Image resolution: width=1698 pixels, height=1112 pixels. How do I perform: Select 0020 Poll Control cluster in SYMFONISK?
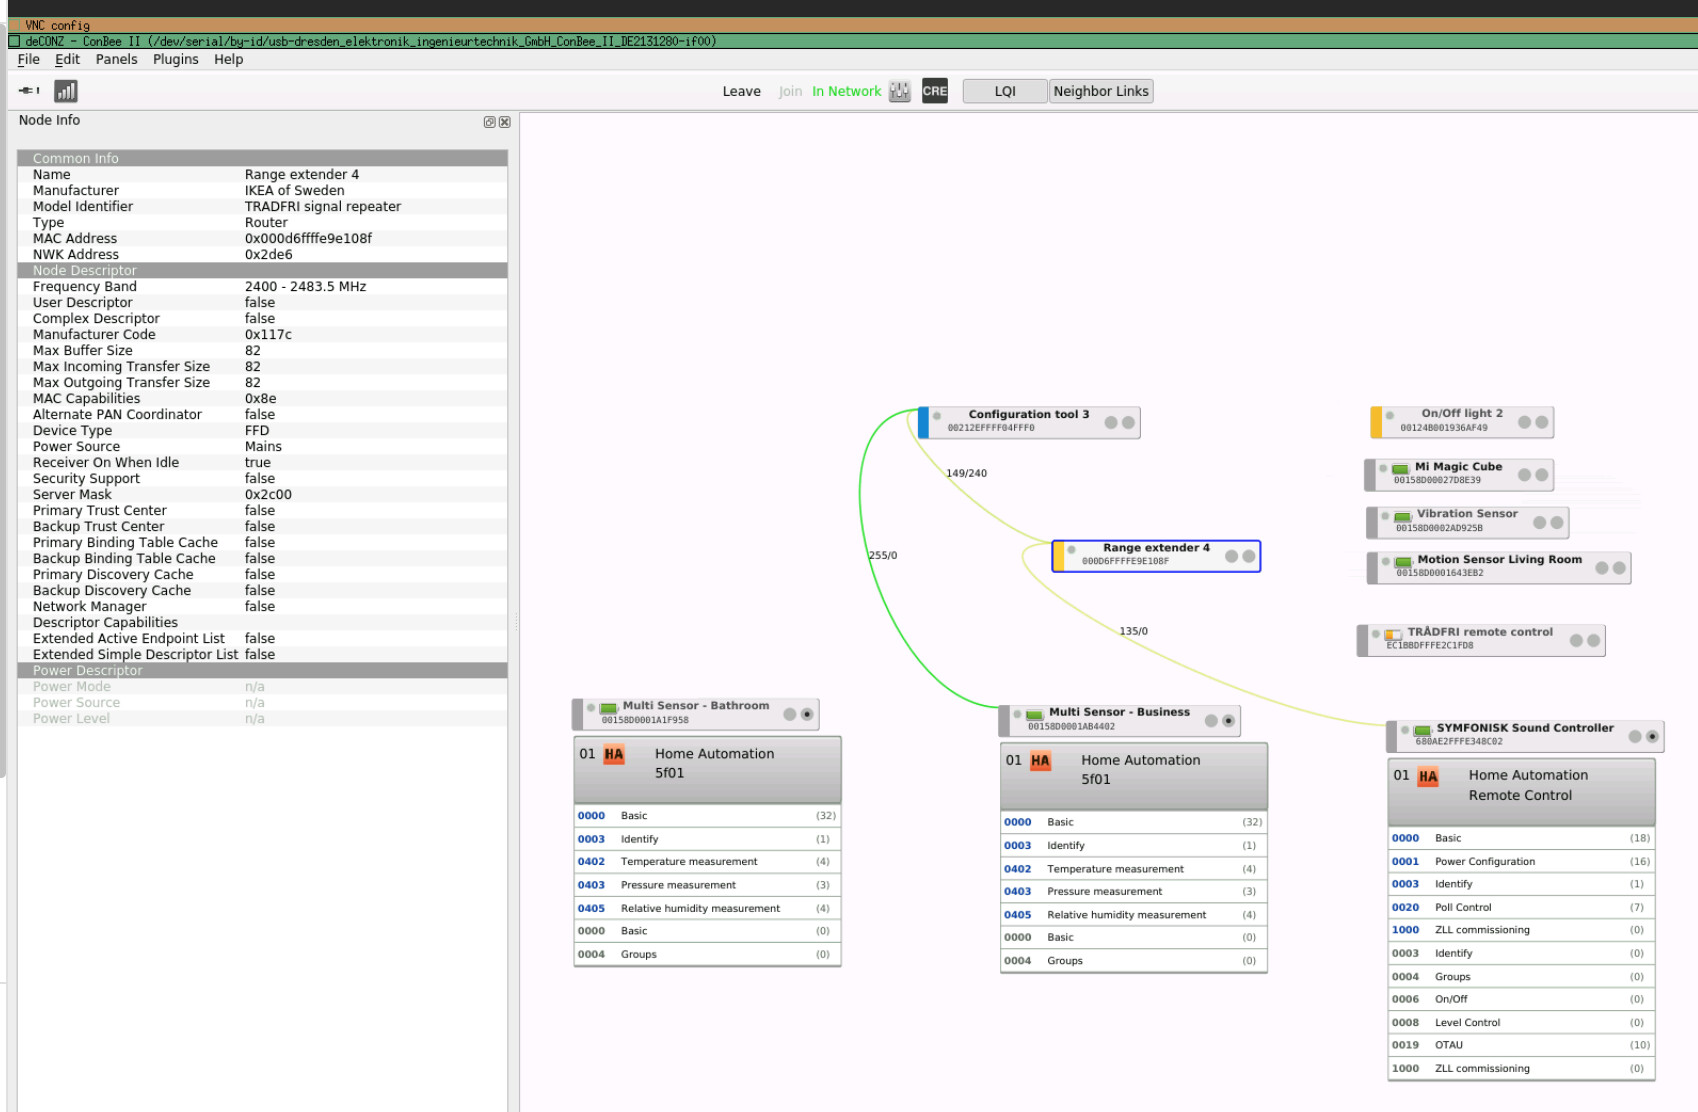(x=1521, y=907)
